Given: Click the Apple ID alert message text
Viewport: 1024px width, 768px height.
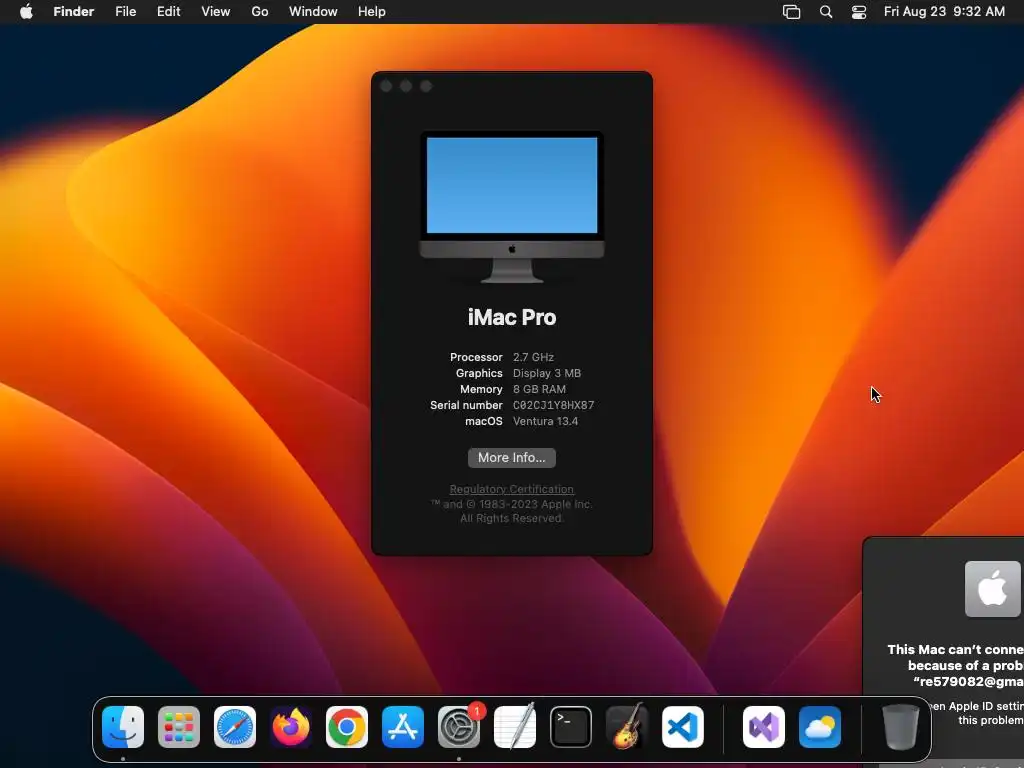Looking at the screenshot, I should pos(955,665).
